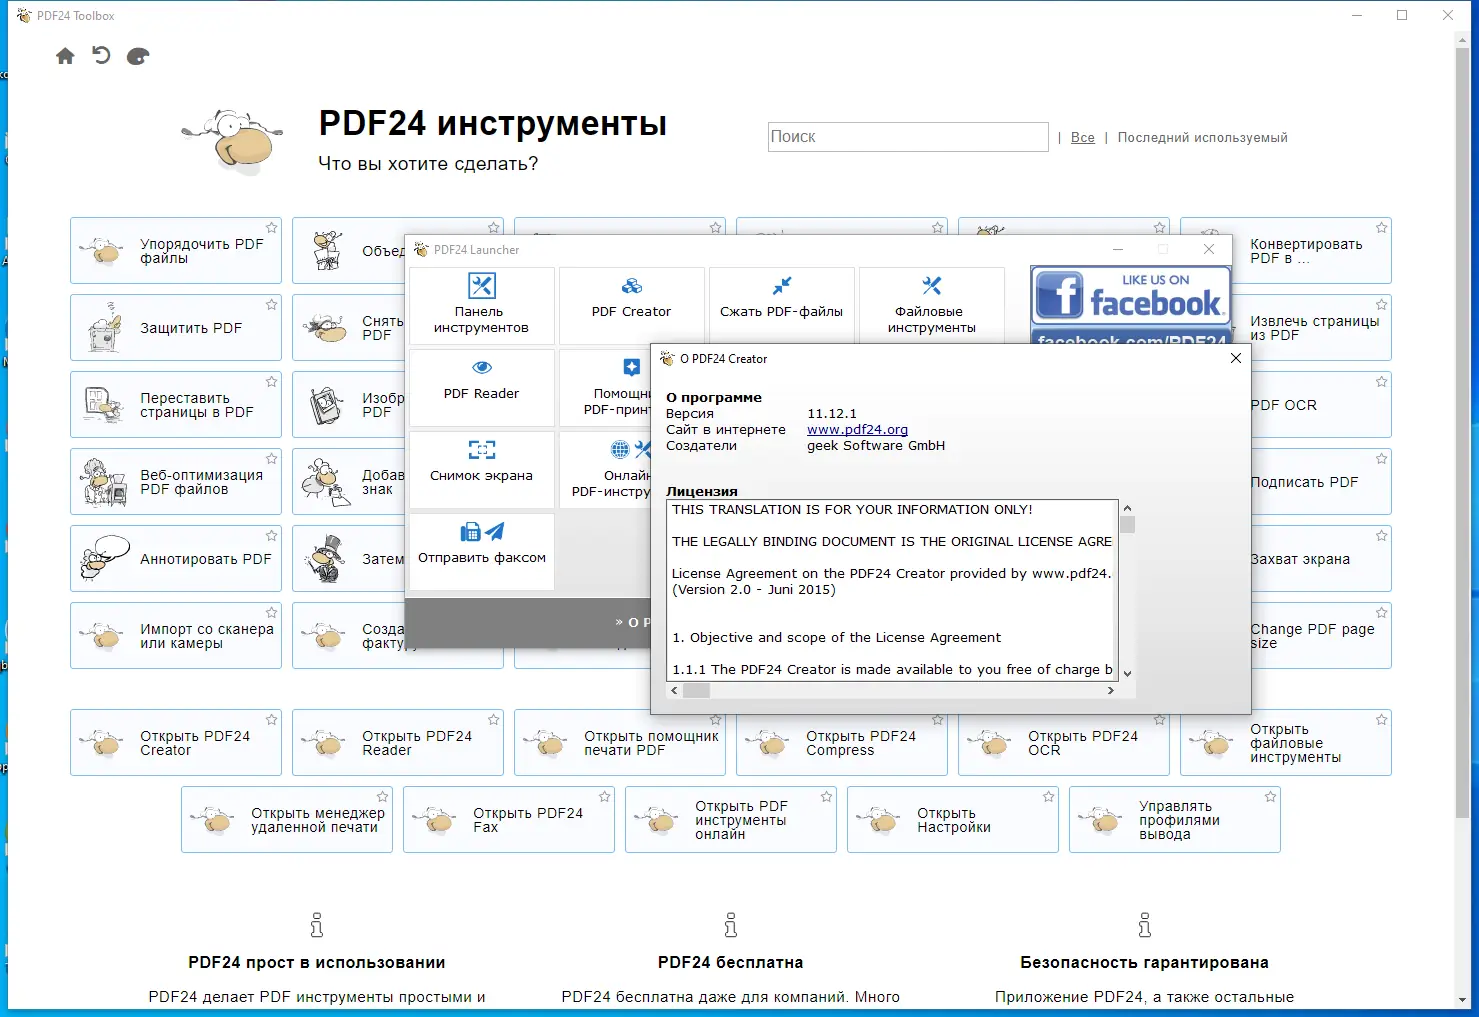Open the palette theme icon in Toolbox
Viewport: 1479px width, 1017px height.
click(138, 56)
